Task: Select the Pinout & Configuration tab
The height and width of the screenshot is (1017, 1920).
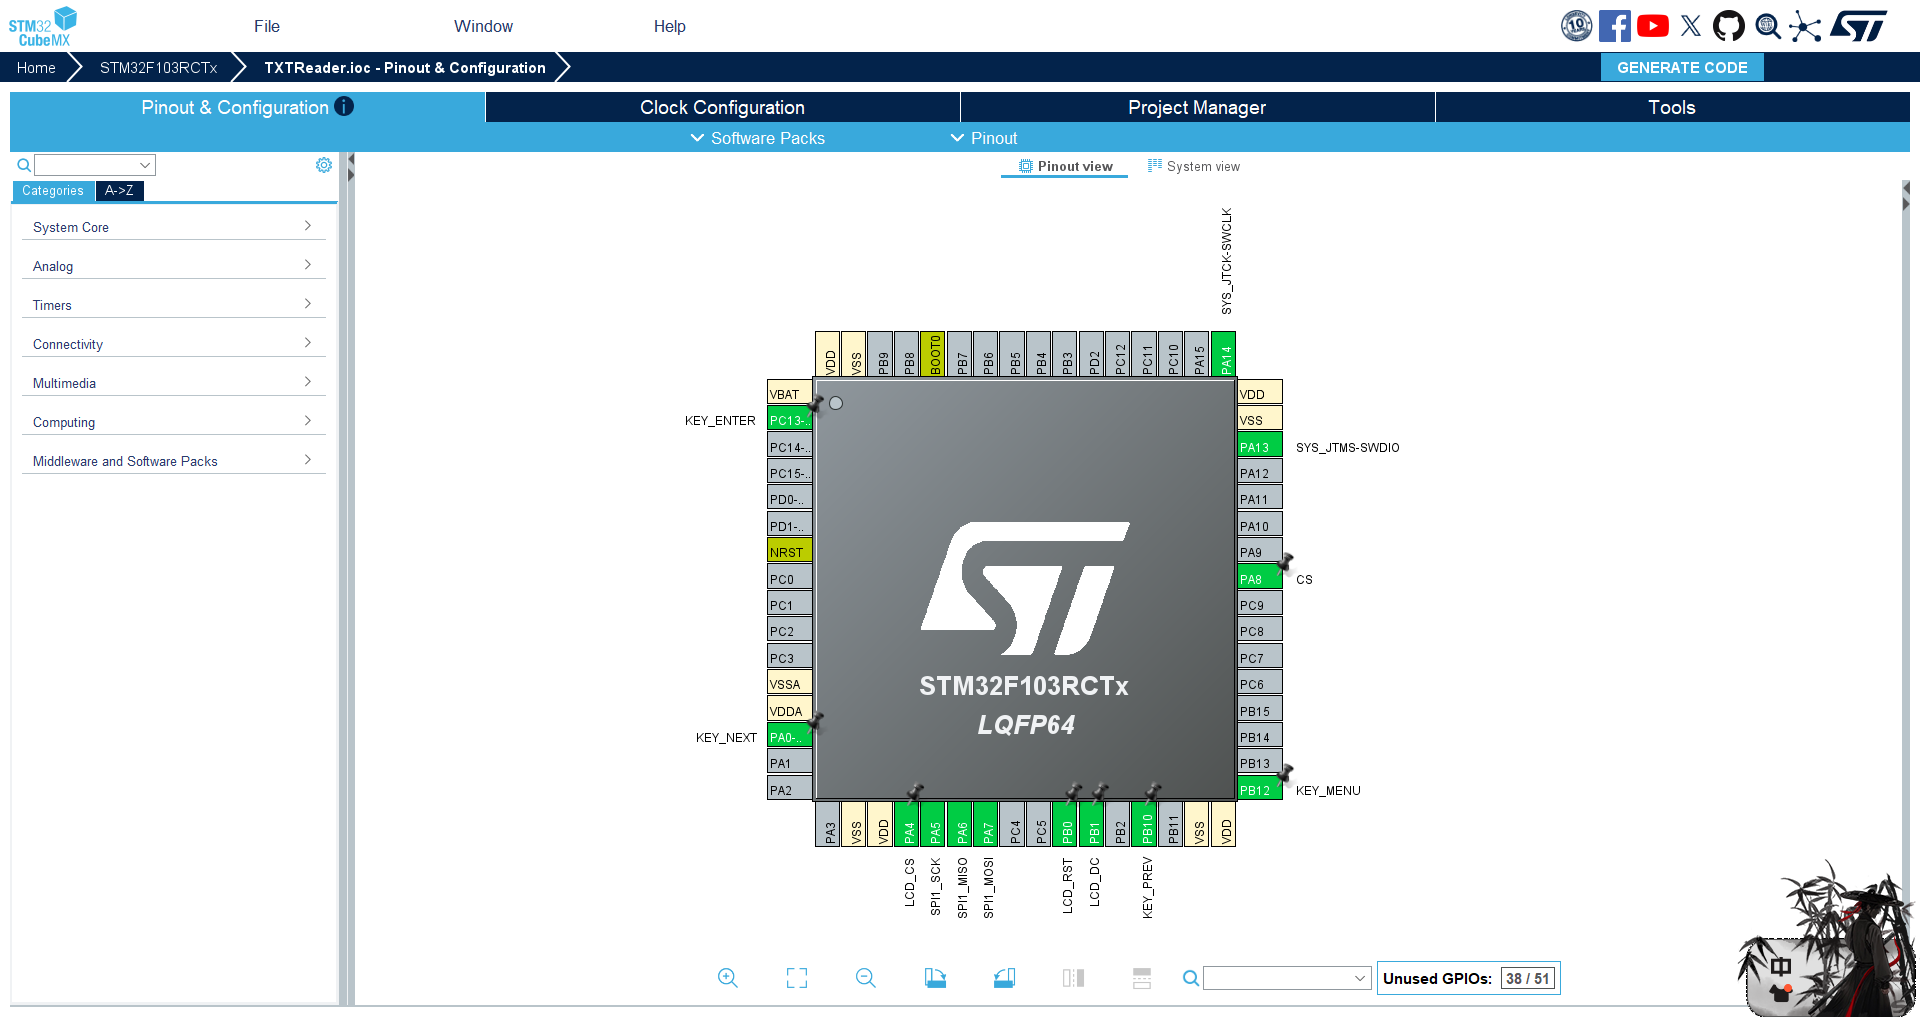Action: point(247,107)
